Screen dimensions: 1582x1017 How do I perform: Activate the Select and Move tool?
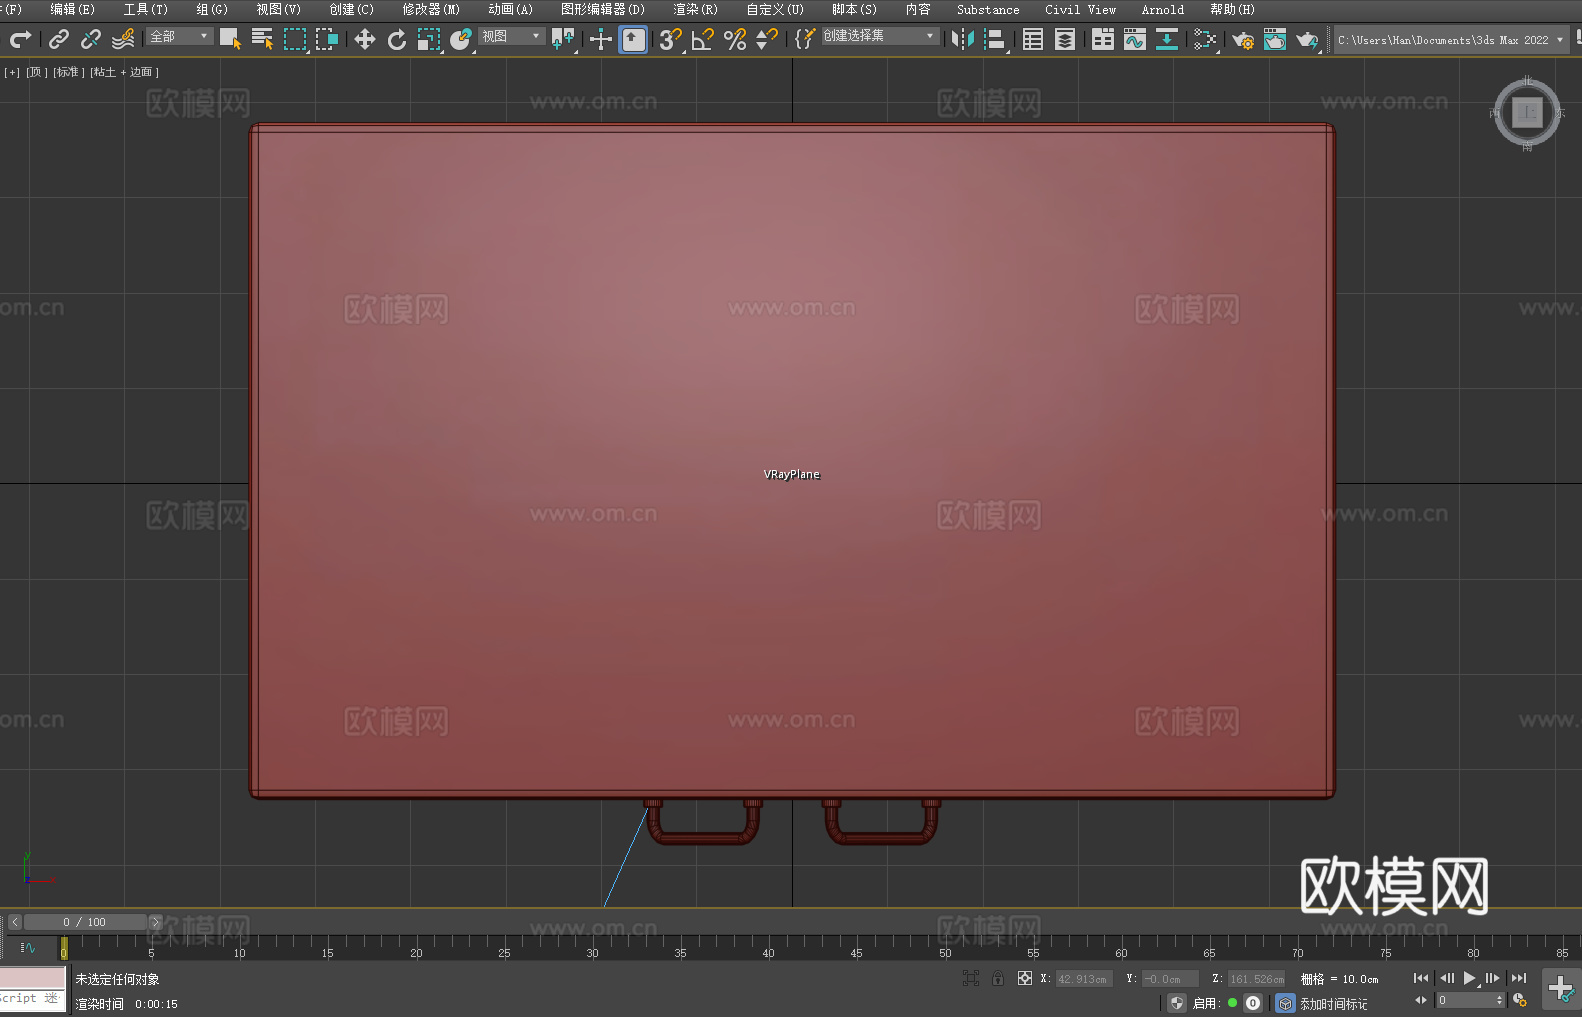[x=365, y=39]
